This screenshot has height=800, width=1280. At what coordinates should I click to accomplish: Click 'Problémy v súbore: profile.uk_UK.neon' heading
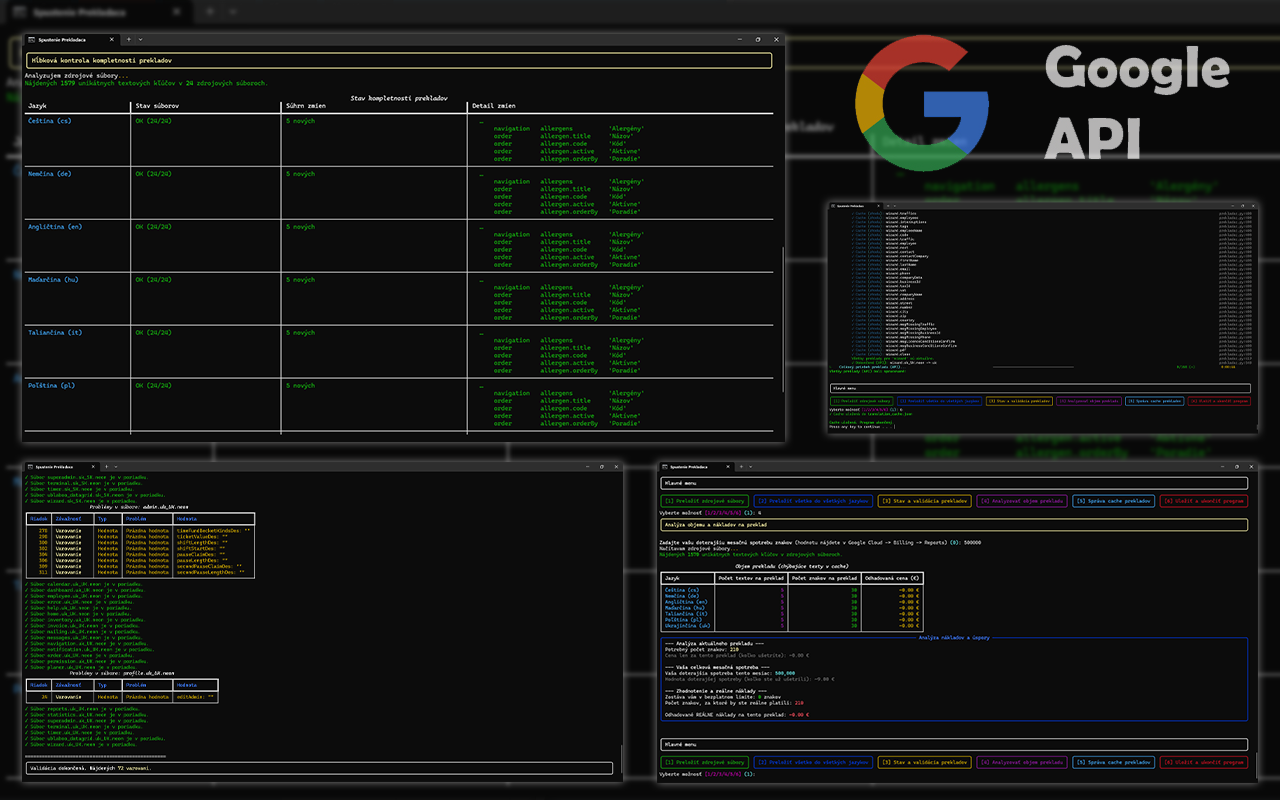tap(122, 674)
